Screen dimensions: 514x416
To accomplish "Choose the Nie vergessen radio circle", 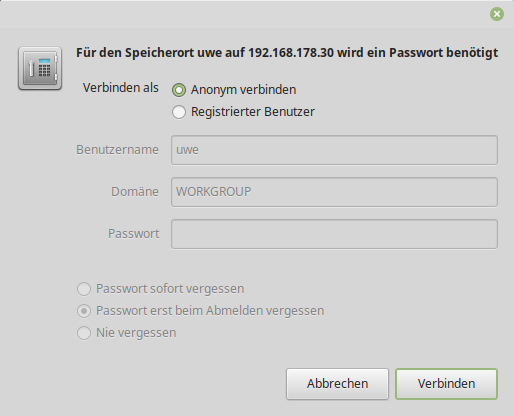I will [x=84, y=333].
